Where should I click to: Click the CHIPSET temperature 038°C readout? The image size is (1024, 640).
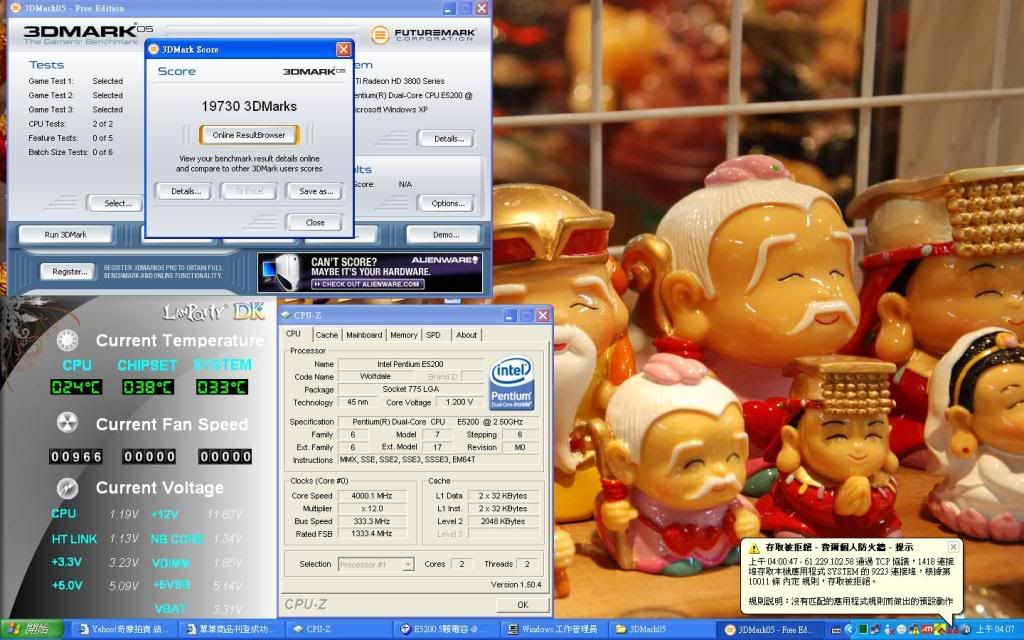148,387
